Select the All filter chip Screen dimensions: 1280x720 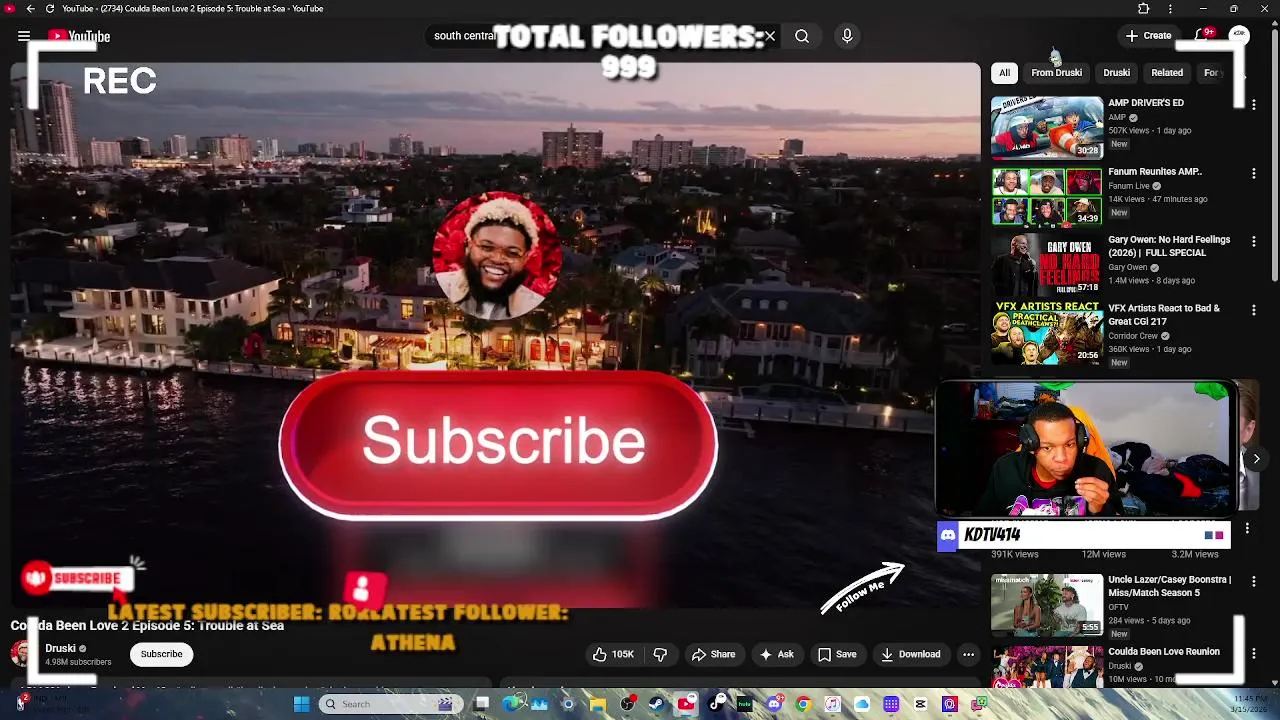point(1005,73)
